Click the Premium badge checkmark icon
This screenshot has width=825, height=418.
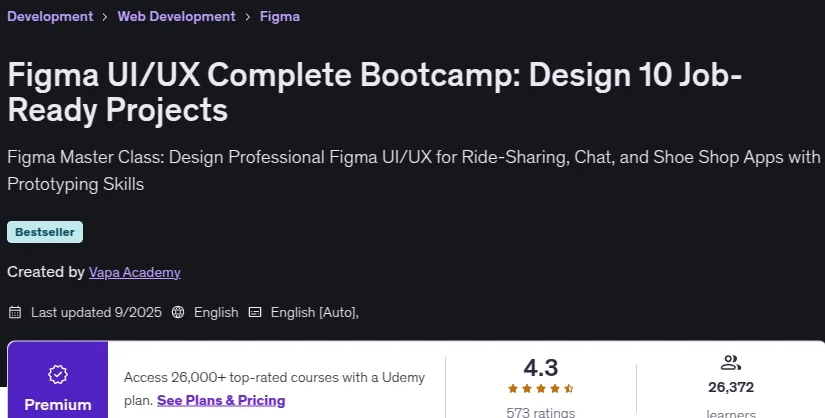[58, 374]
